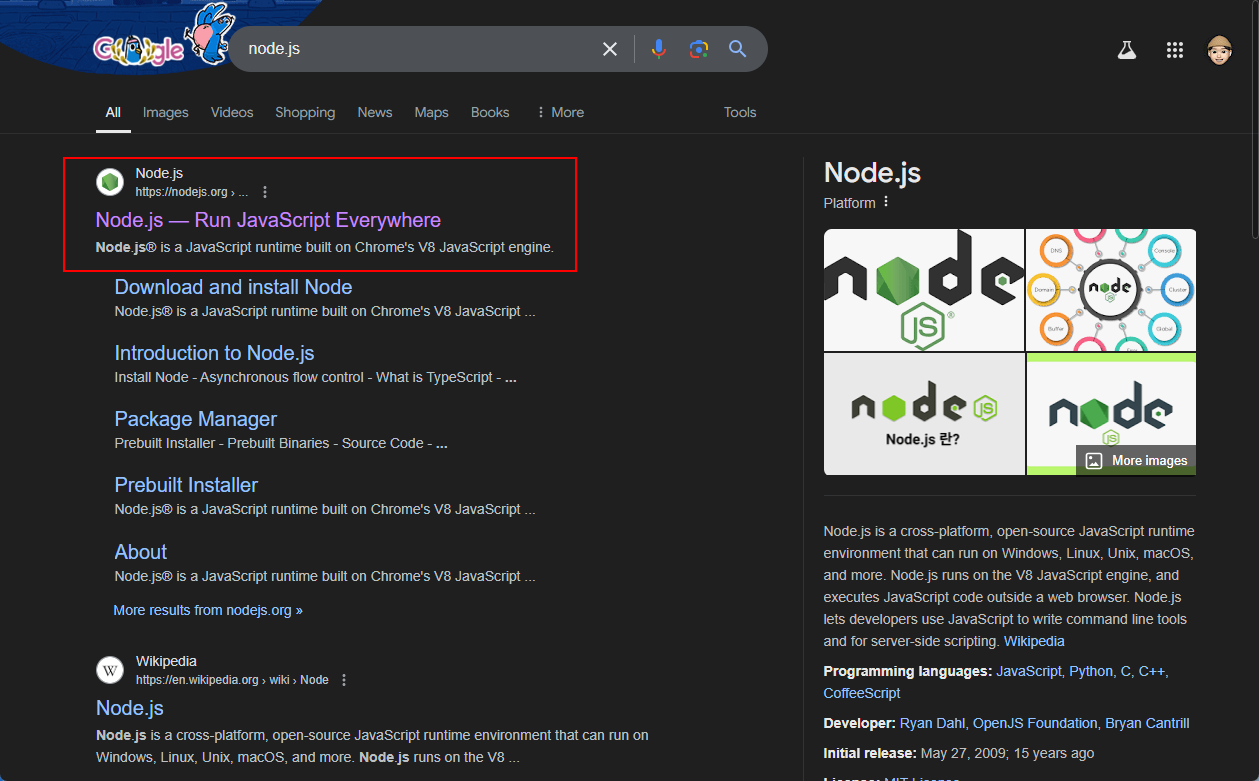1259x781 pixels.
Task: Open the About sitelink
Action: pos(140,552)
